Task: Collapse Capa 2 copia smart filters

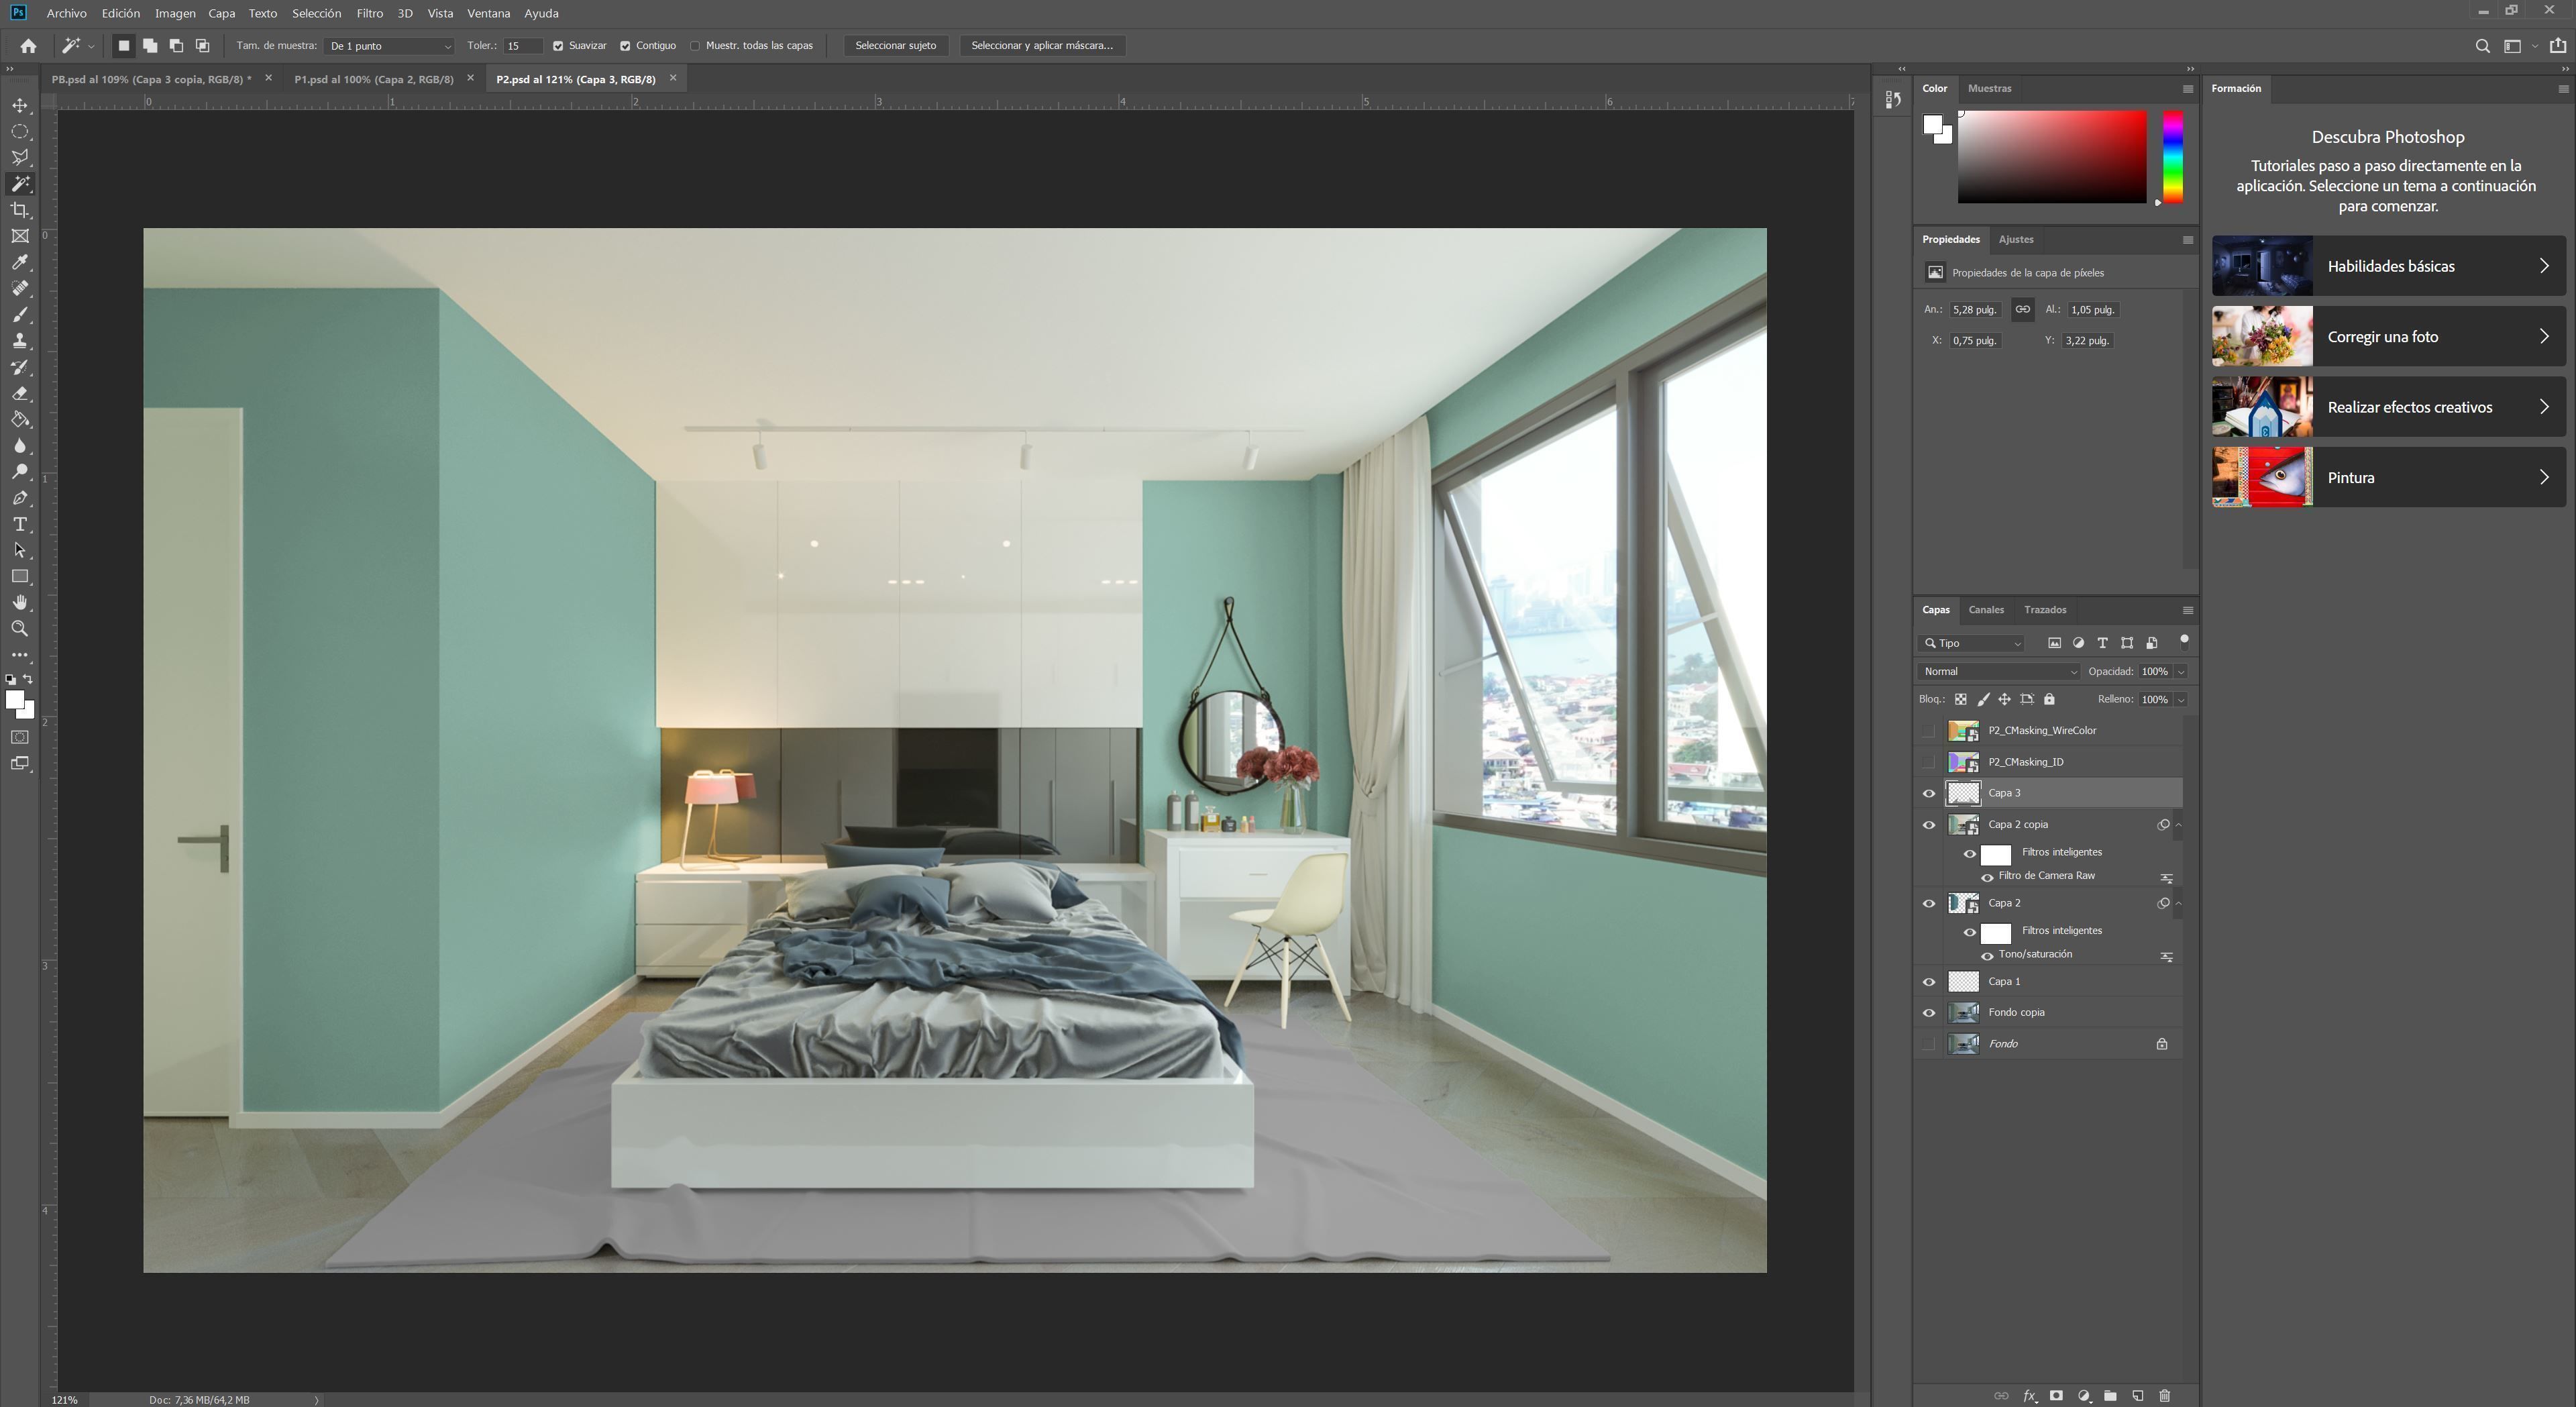Action: [x=2178, y=825]
